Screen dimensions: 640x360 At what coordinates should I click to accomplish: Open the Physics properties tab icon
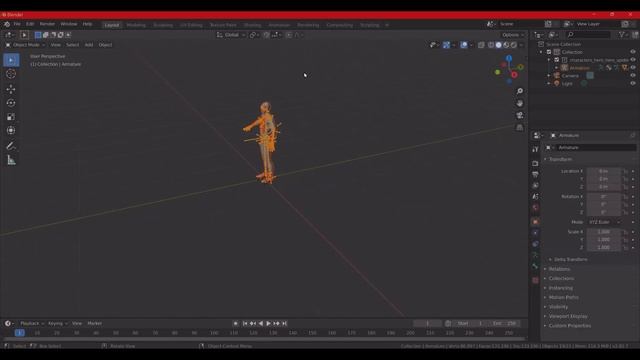(536, 233)
